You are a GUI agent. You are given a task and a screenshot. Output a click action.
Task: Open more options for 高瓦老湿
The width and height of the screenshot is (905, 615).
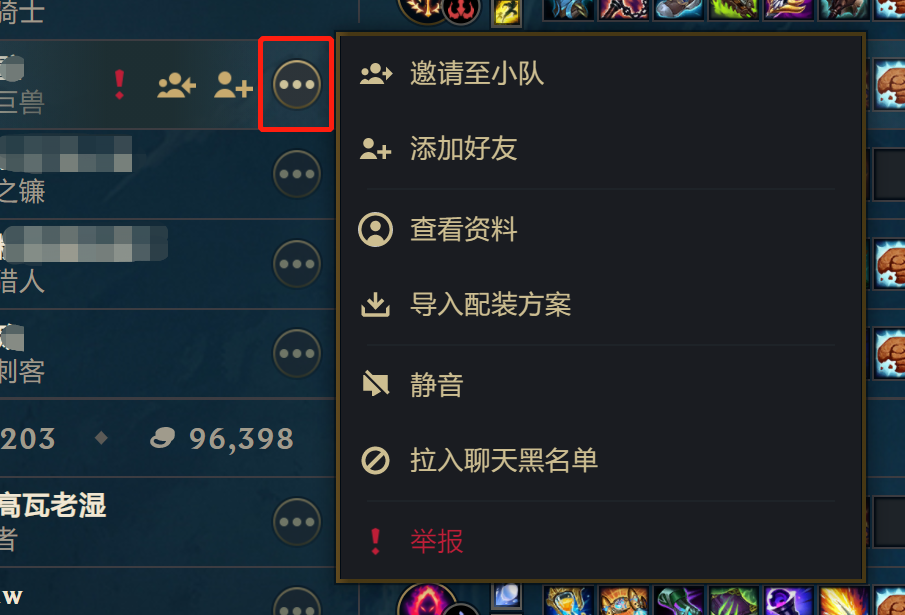tap(297, 522)
